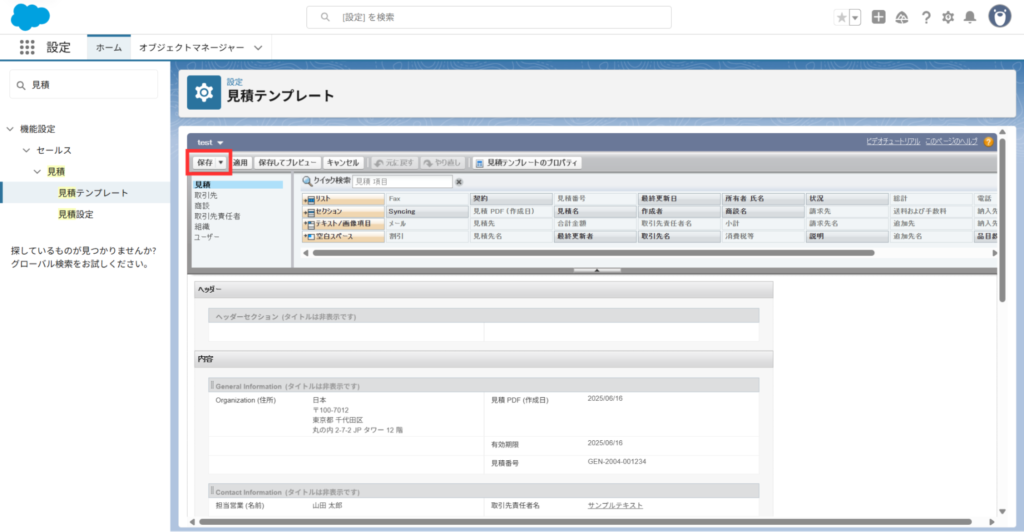Click the 適用 button
Viewport: 1024px width, 532px height.
tap(240, 163)
